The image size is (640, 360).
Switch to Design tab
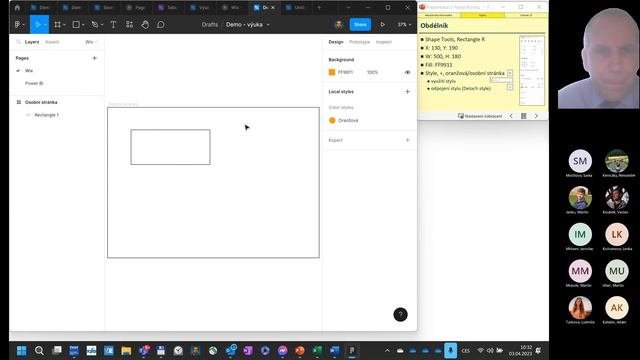point(336,42)
